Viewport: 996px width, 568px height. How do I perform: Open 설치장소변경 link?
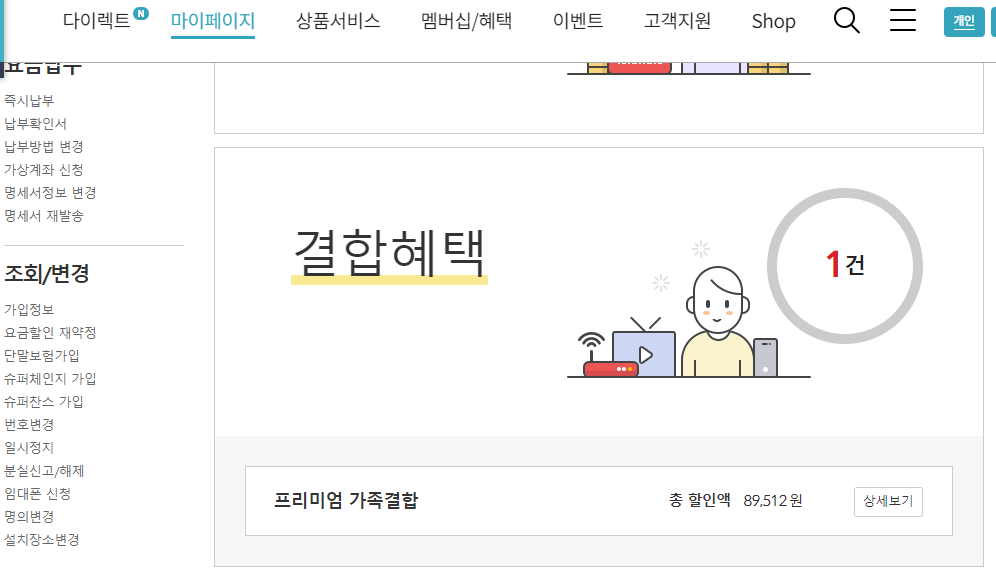point(42,539)
